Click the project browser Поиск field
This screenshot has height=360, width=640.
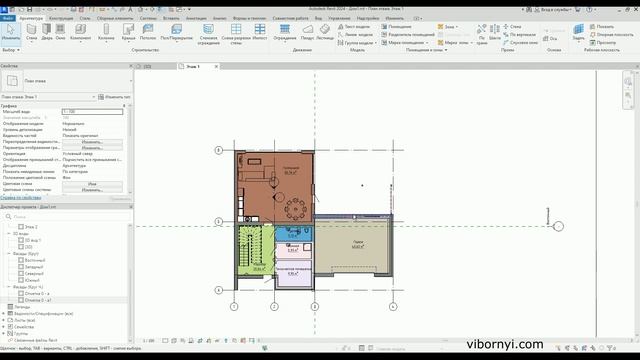(67, 216)
